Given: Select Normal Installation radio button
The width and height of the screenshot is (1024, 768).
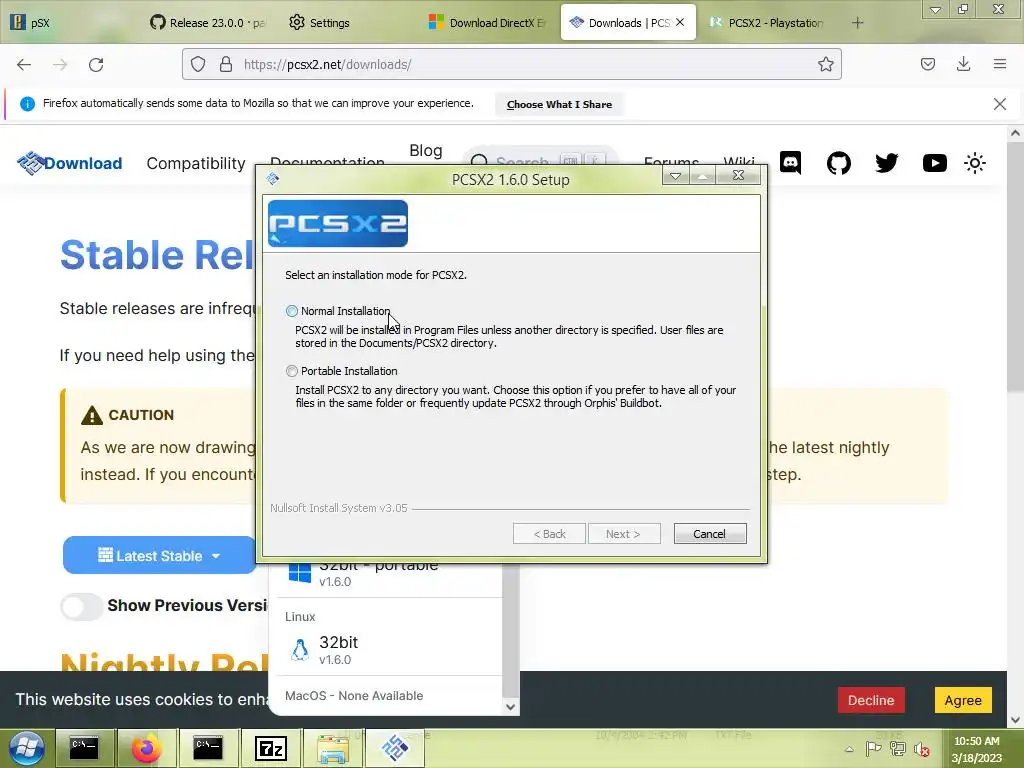Looking at the screenshot, I should 292,312.
